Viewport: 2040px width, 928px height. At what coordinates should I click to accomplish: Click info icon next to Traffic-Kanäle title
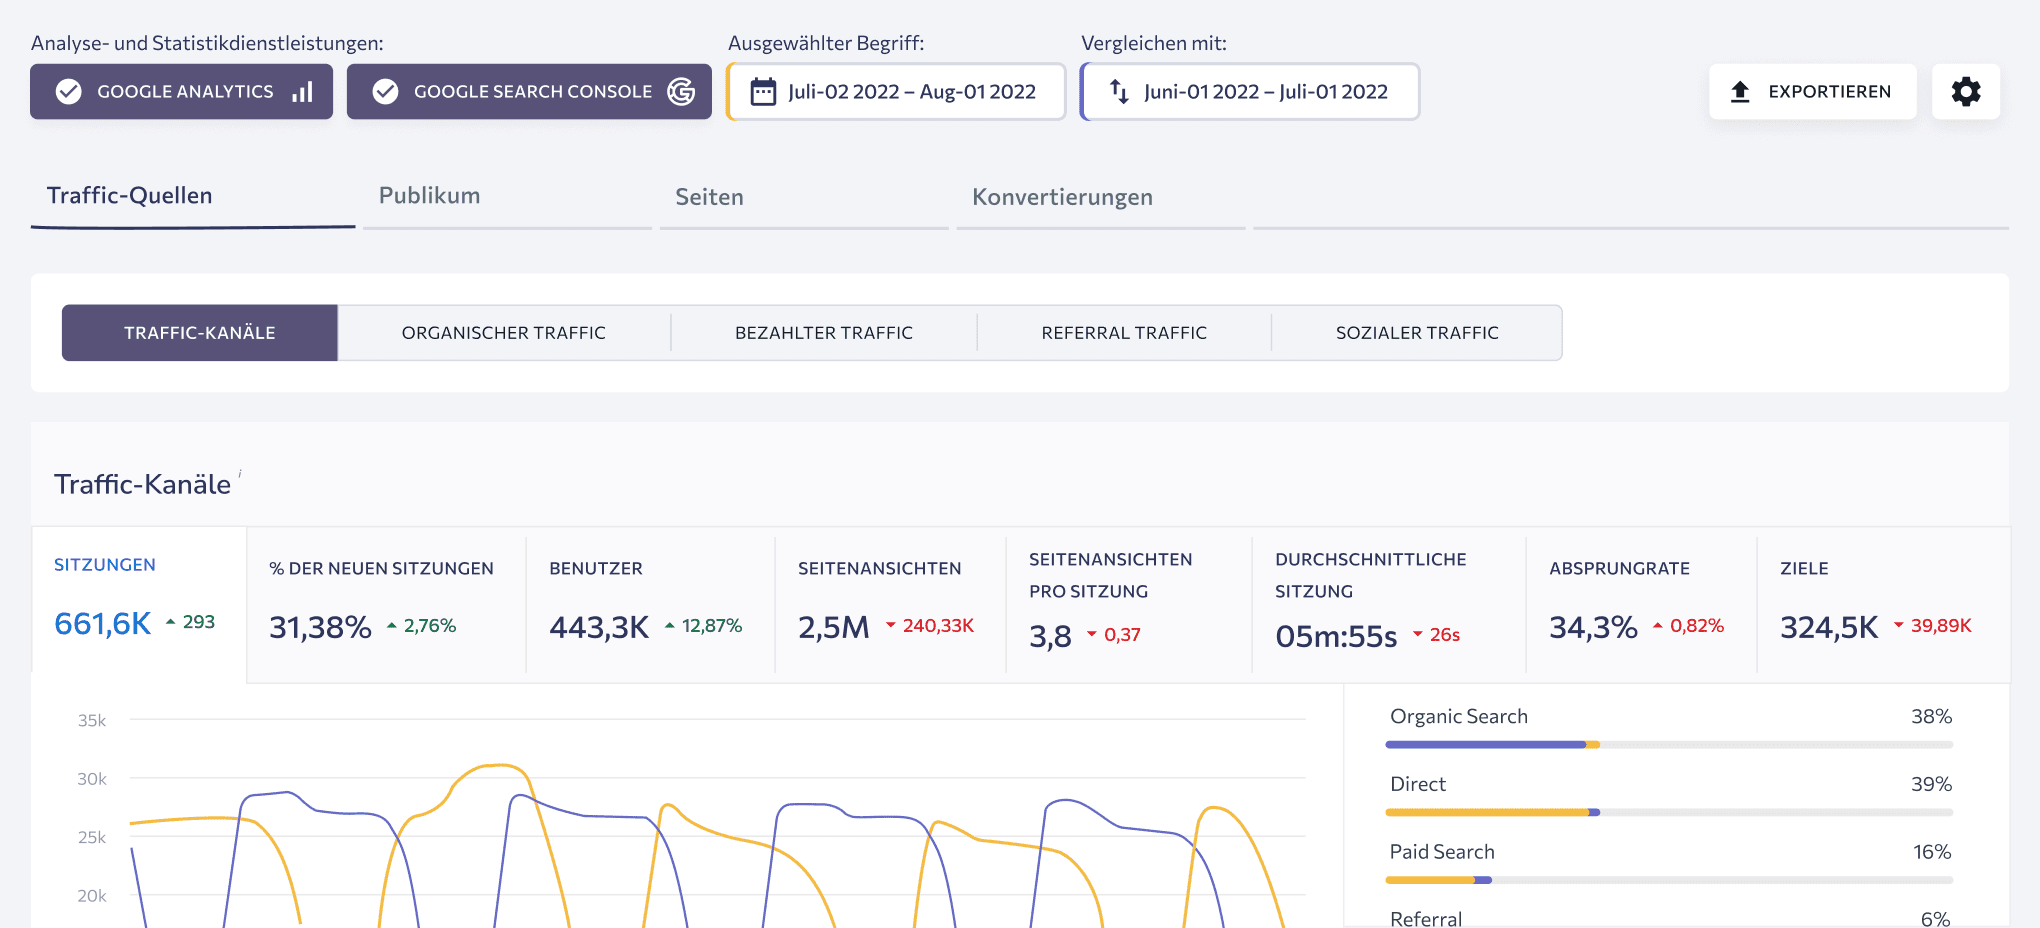point(240,474)
